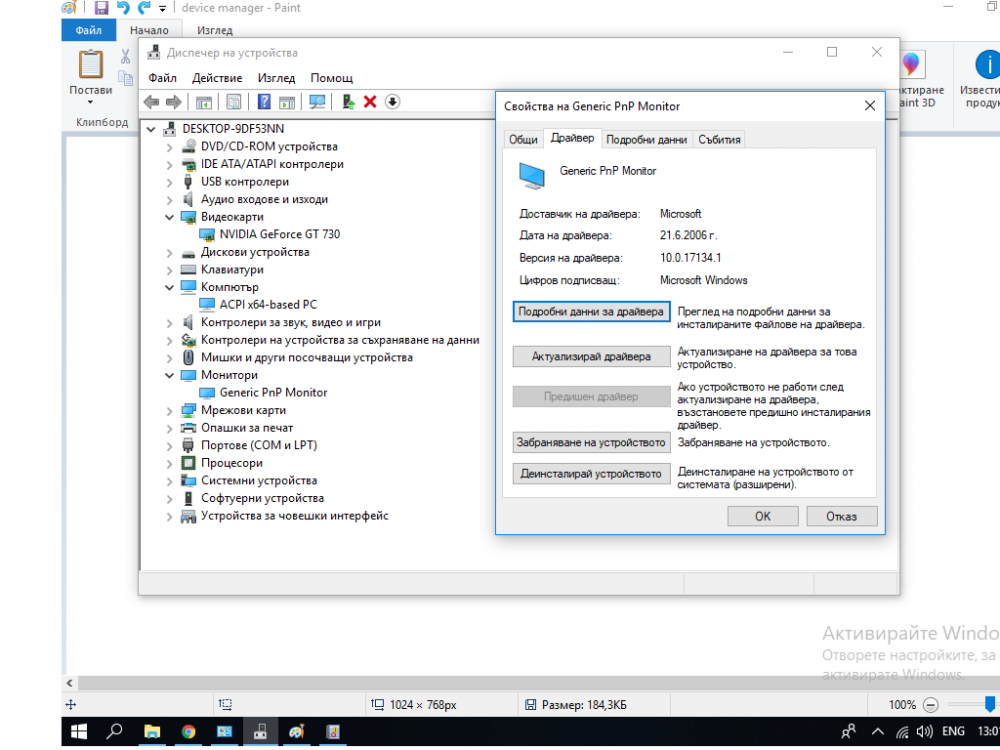Select Портове (COM и LPT) category

coord(259,445)
